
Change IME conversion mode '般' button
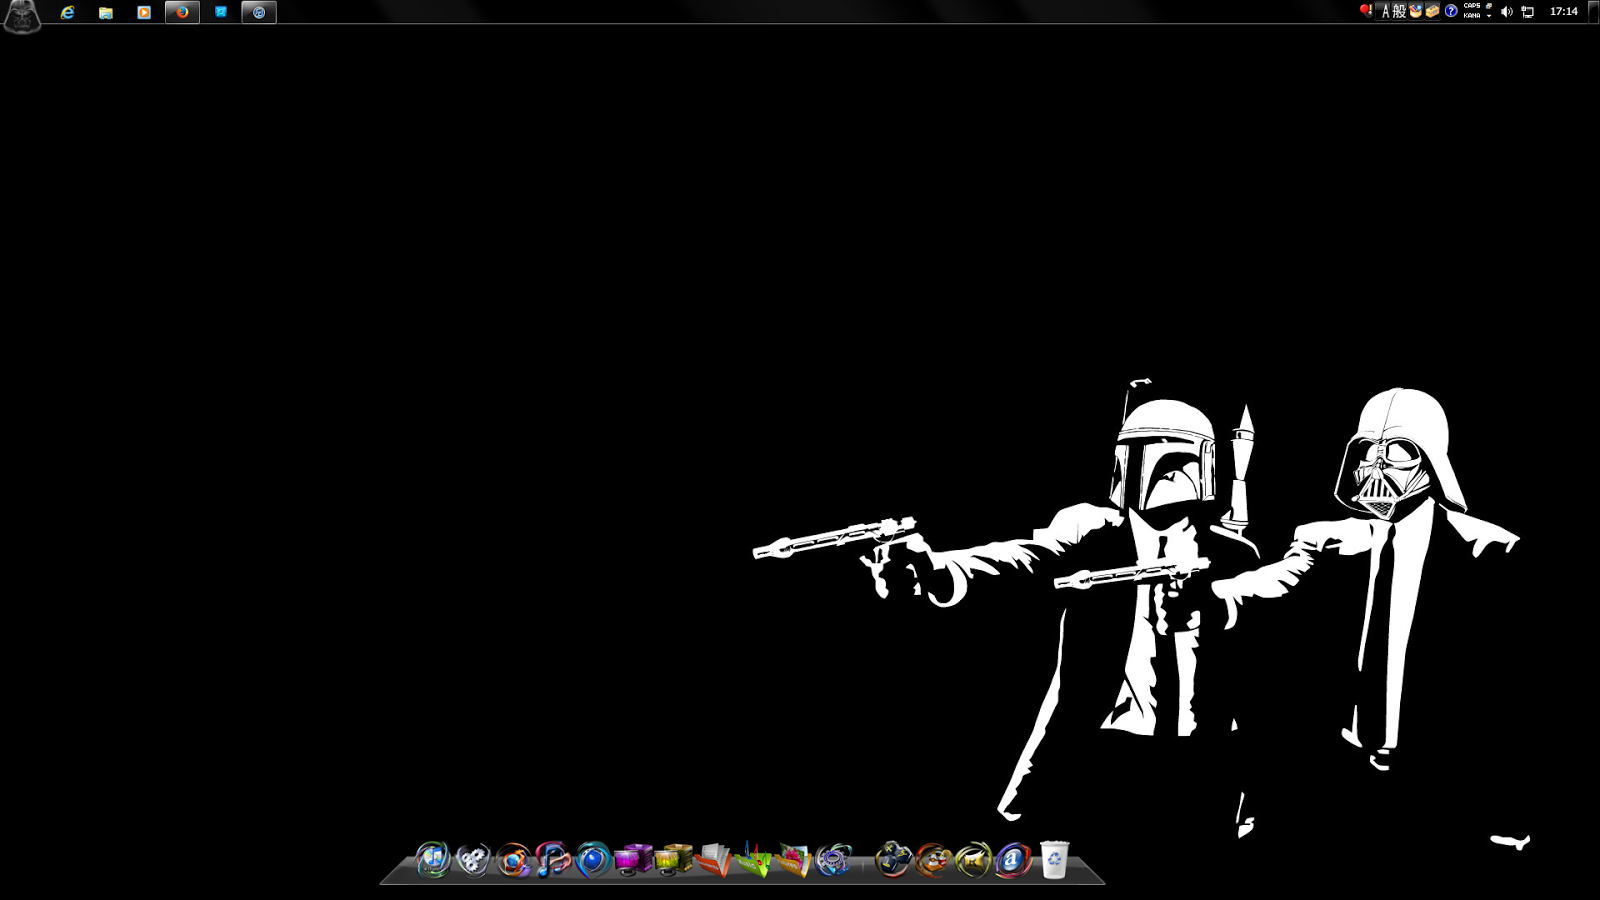click(1399, 11)
